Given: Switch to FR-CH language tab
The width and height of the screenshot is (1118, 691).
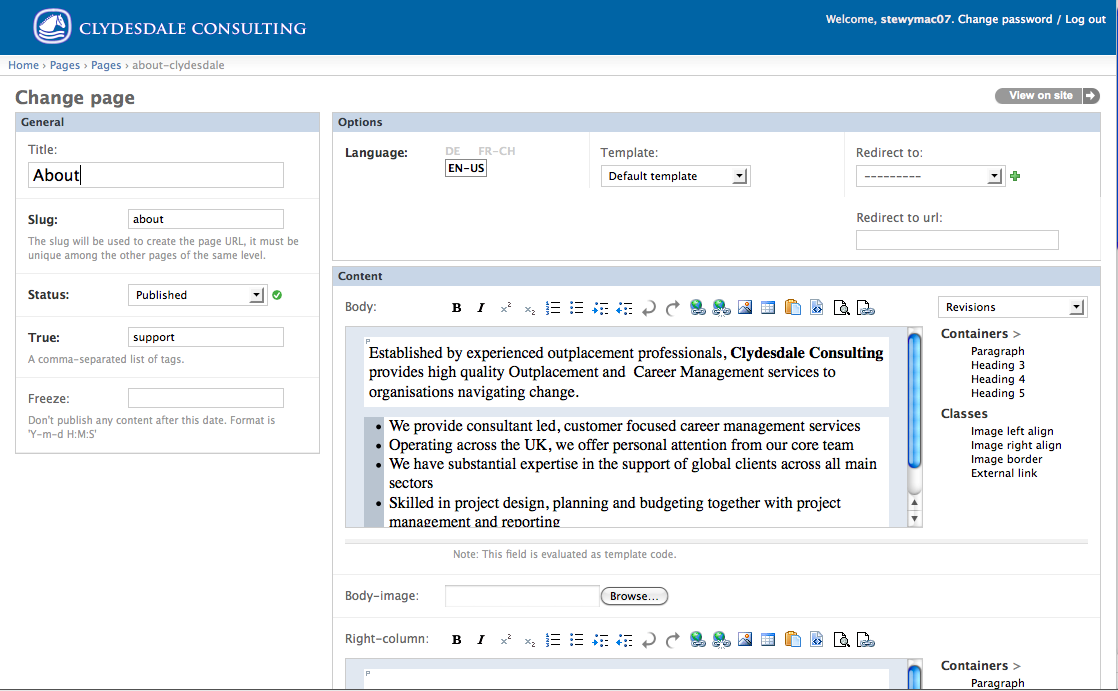Looking at the screenshot, I should coord(496,151).
